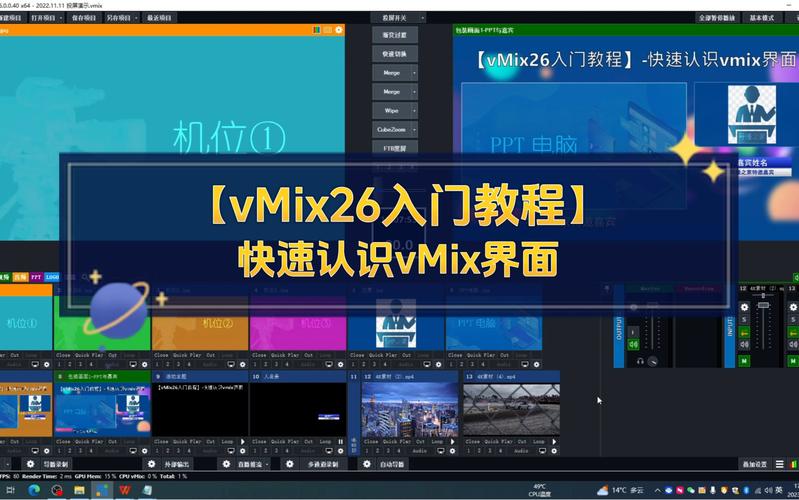
Task: Click the 快速切换 transition button
Action: [x=395, y=54]
